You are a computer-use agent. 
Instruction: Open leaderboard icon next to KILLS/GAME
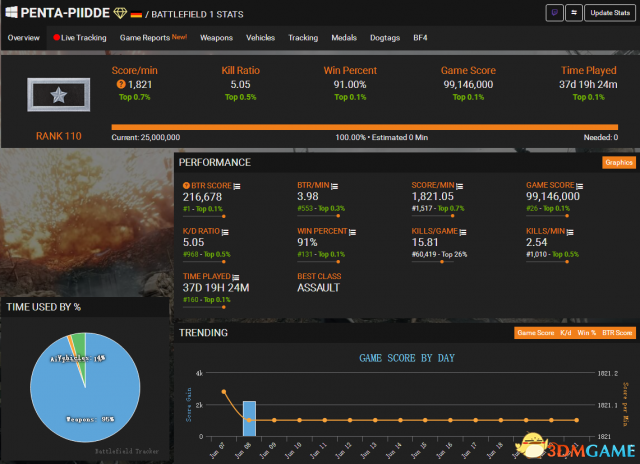tap(463, 232)
